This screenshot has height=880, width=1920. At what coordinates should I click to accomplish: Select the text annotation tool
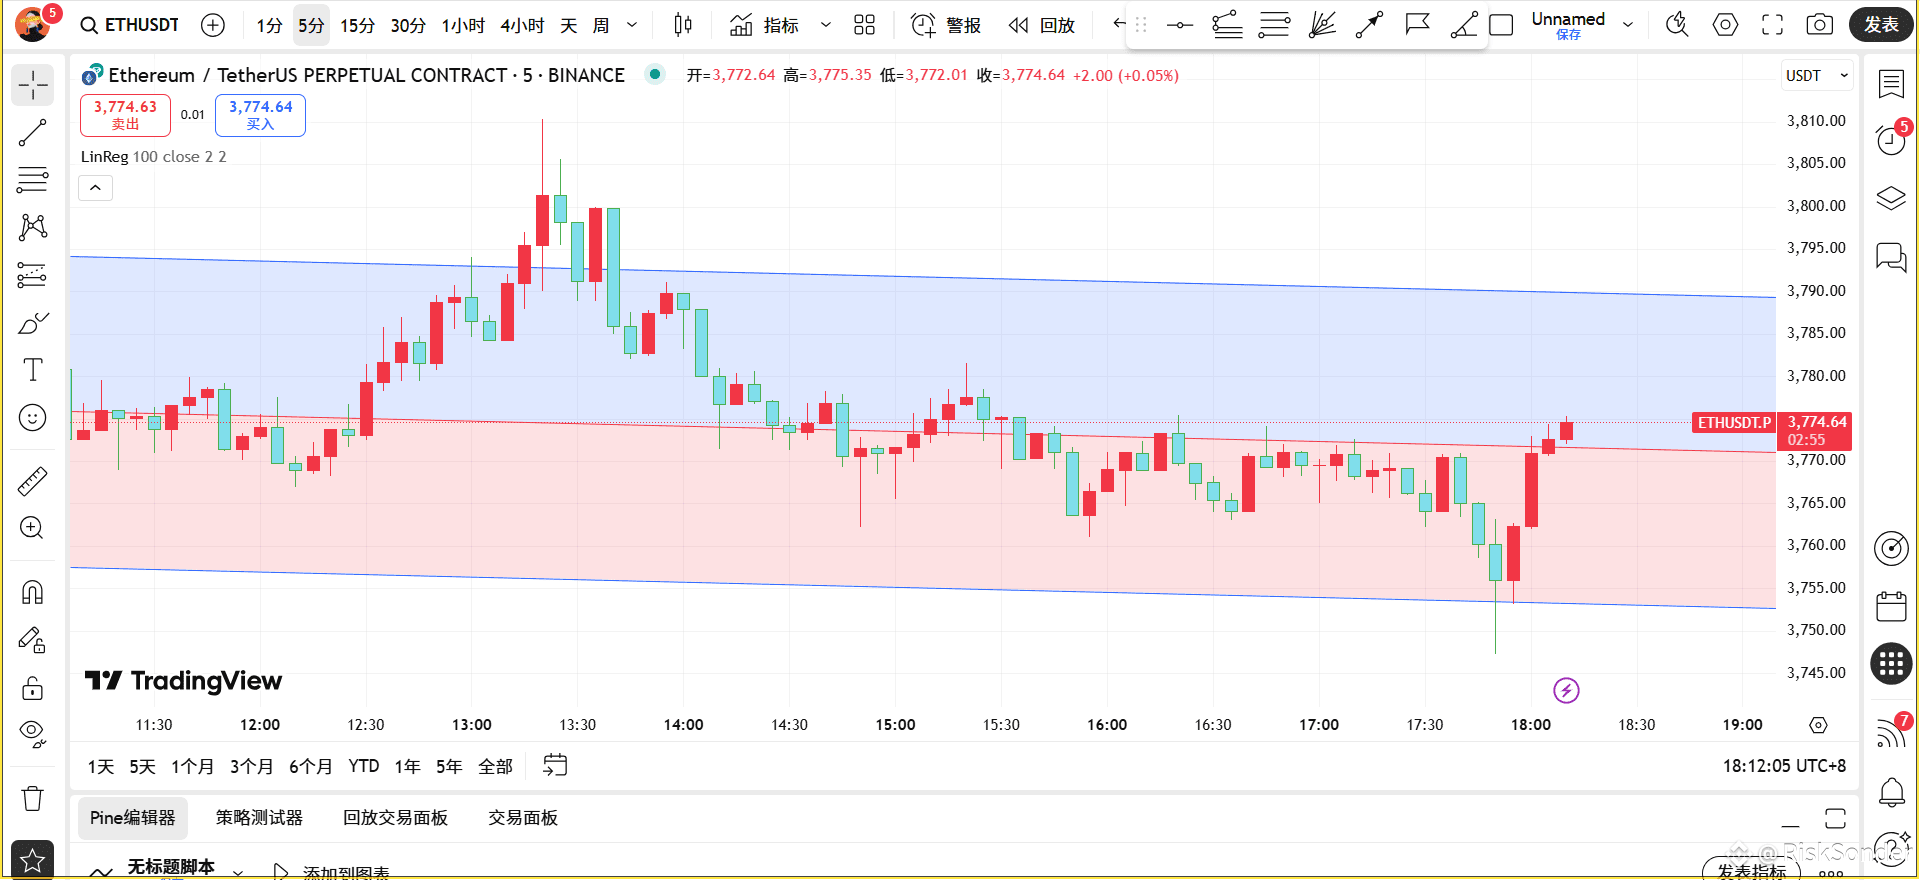(x=33, y=370)
